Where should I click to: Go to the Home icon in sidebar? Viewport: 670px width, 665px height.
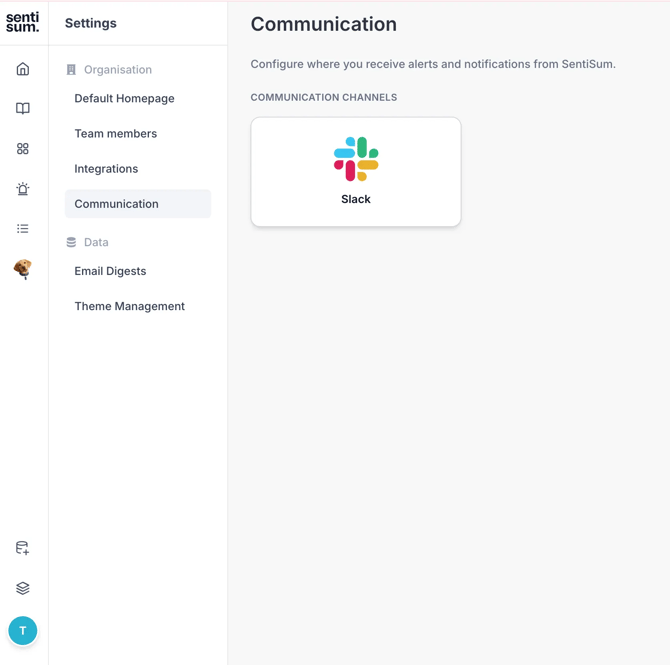tap(23, 69)
